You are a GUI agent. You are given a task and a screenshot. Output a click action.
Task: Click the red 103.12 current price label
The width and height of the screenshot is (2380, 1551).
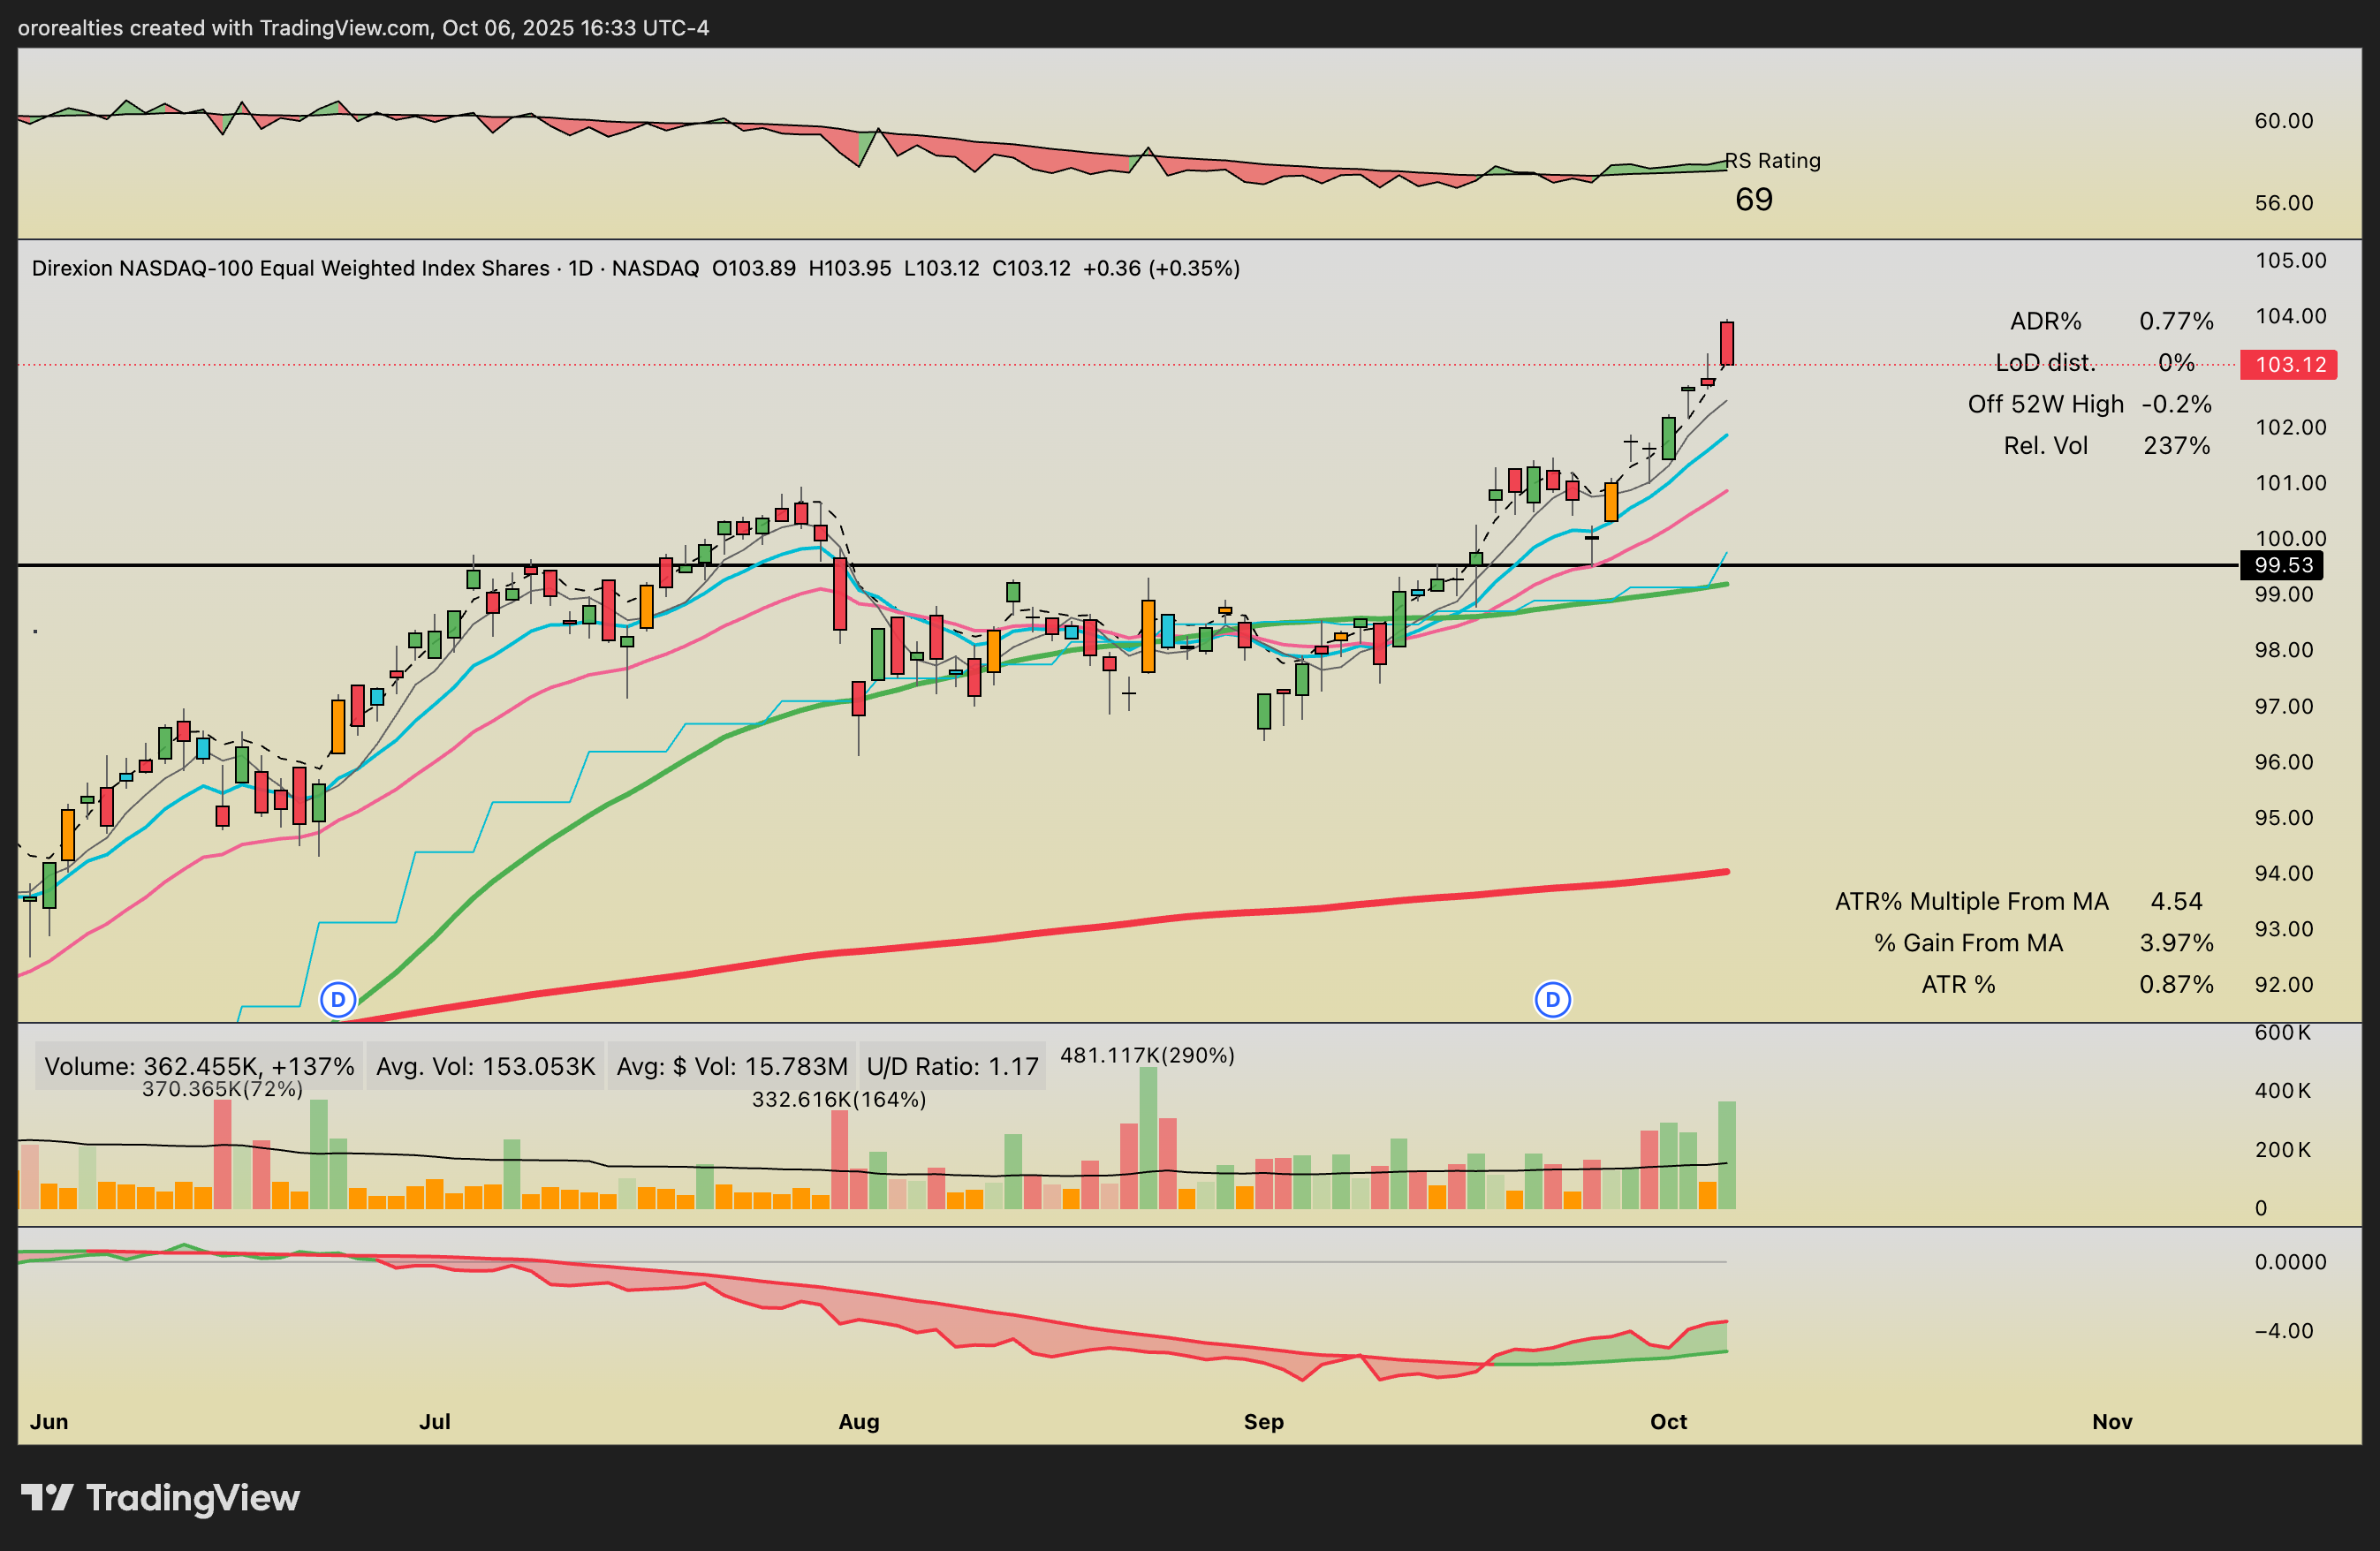2289,364
